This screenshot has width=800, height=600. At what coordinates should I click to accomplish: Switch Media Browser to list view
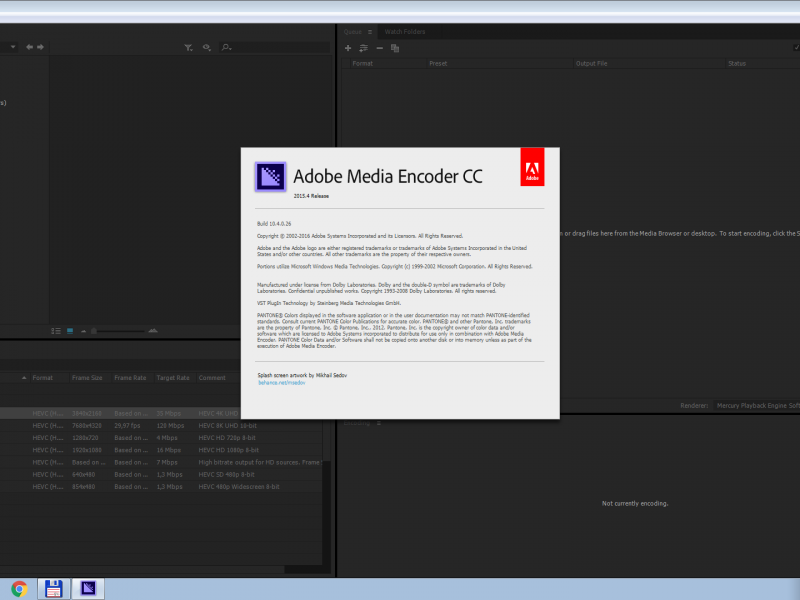[x=56, y=331]
